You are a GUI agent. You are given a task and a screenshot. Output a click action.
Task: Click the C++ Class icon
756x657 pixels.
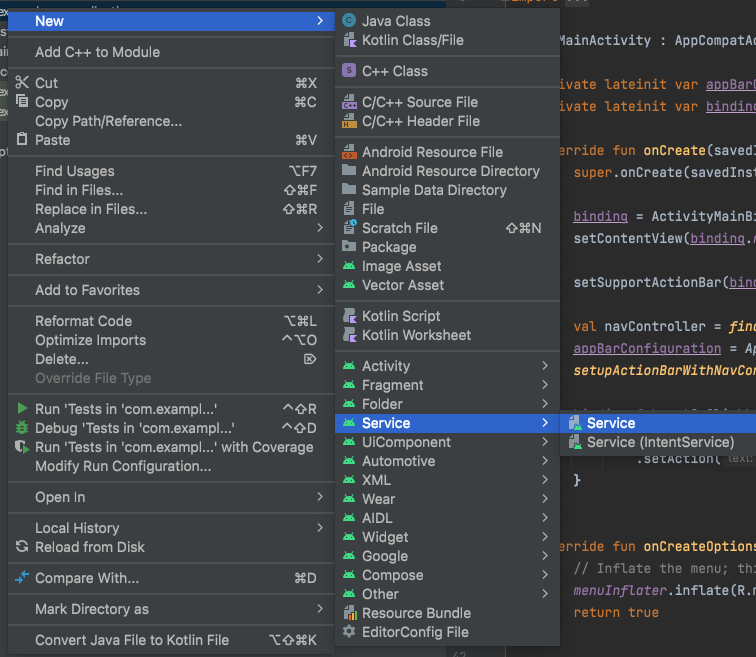click(x=349, y=71)
